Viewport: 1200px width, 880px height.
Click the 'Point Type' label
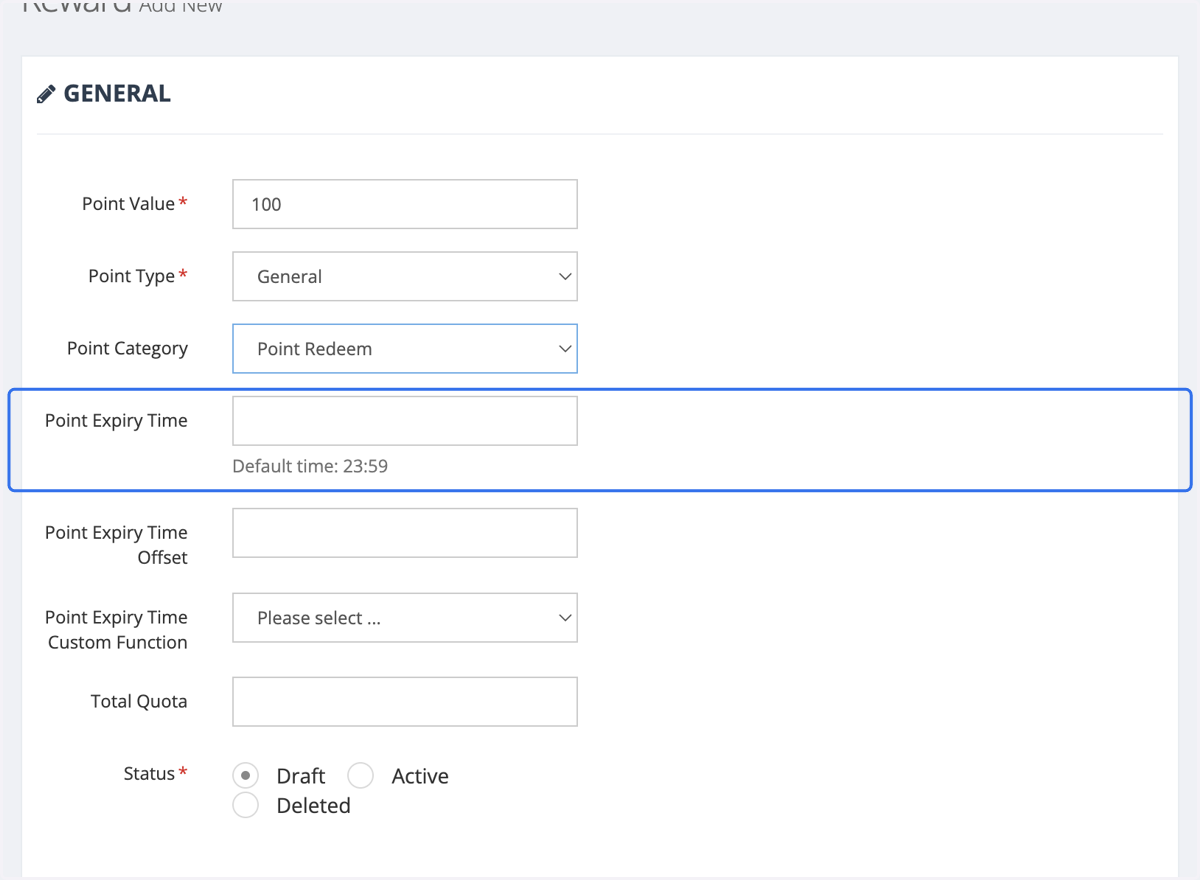(131, 276)
